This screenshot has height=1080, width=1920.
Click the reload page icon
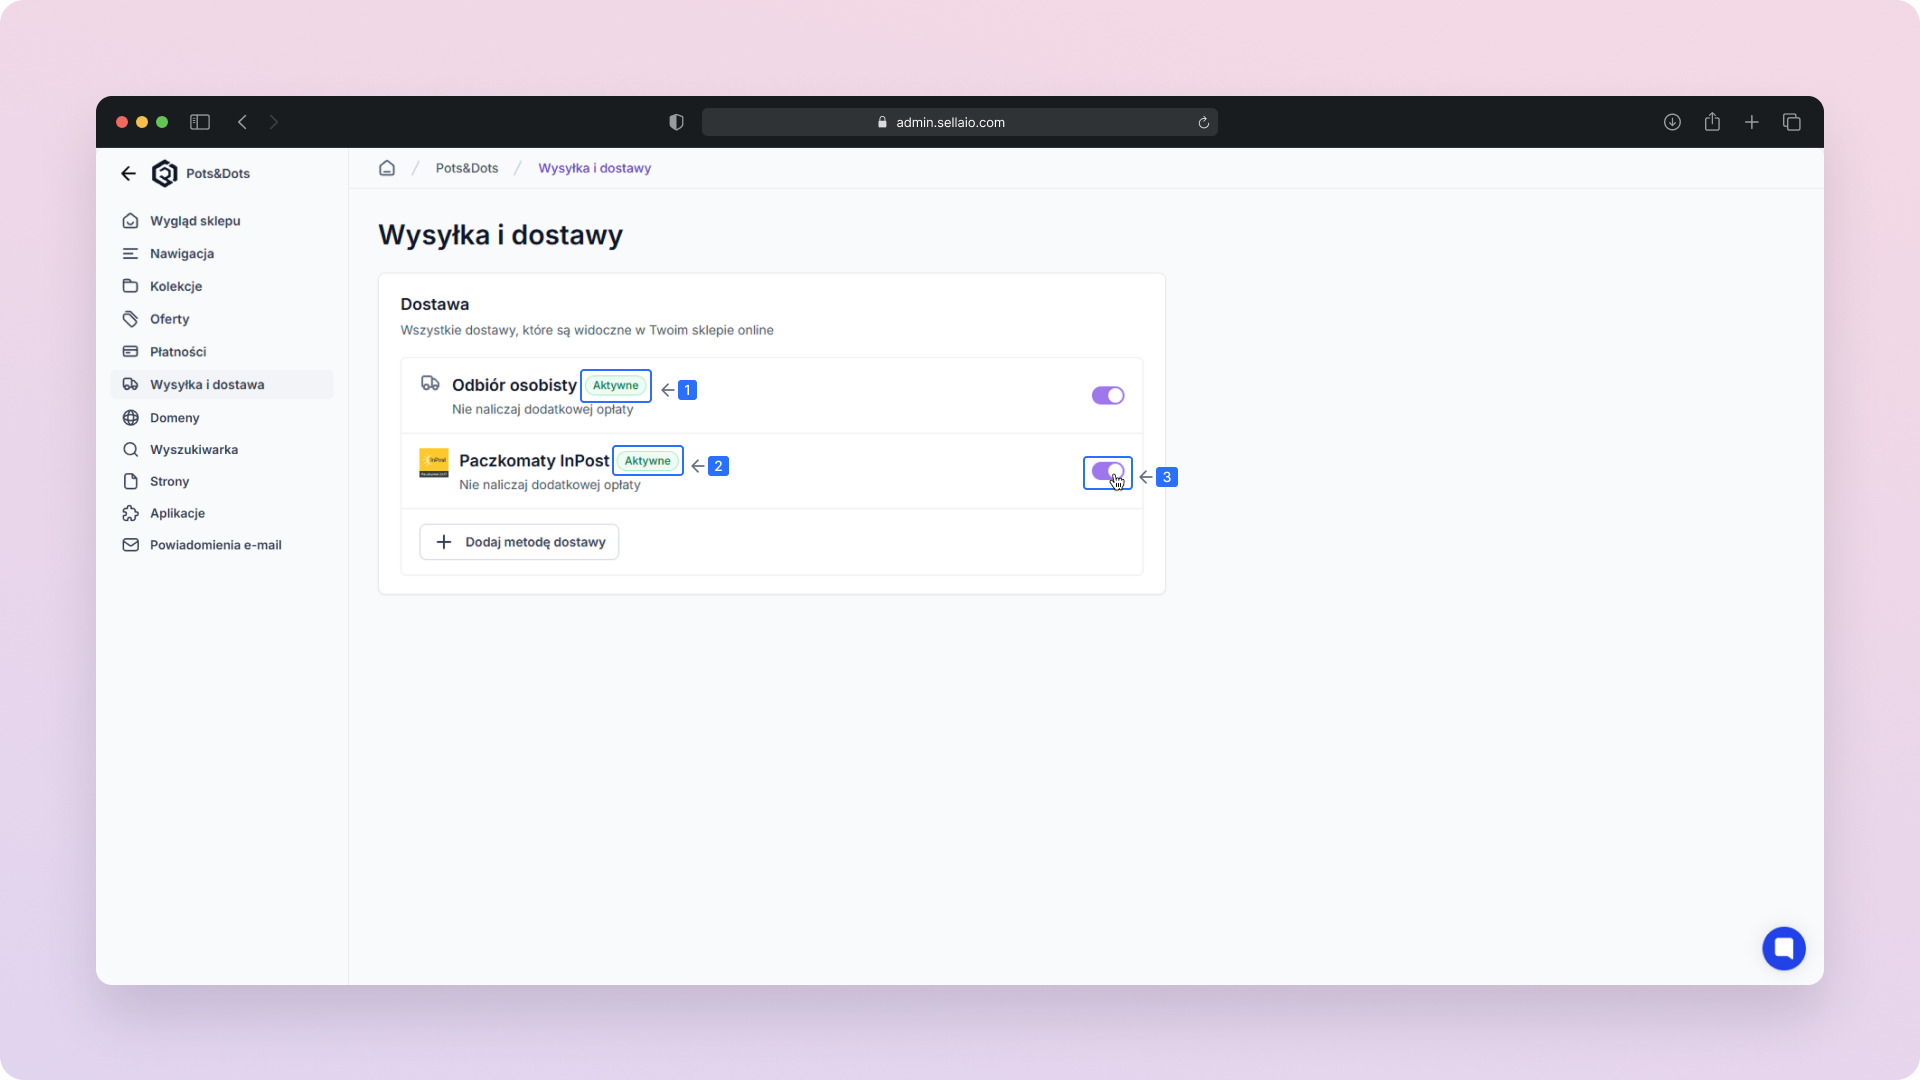[x=1203, y=123]
